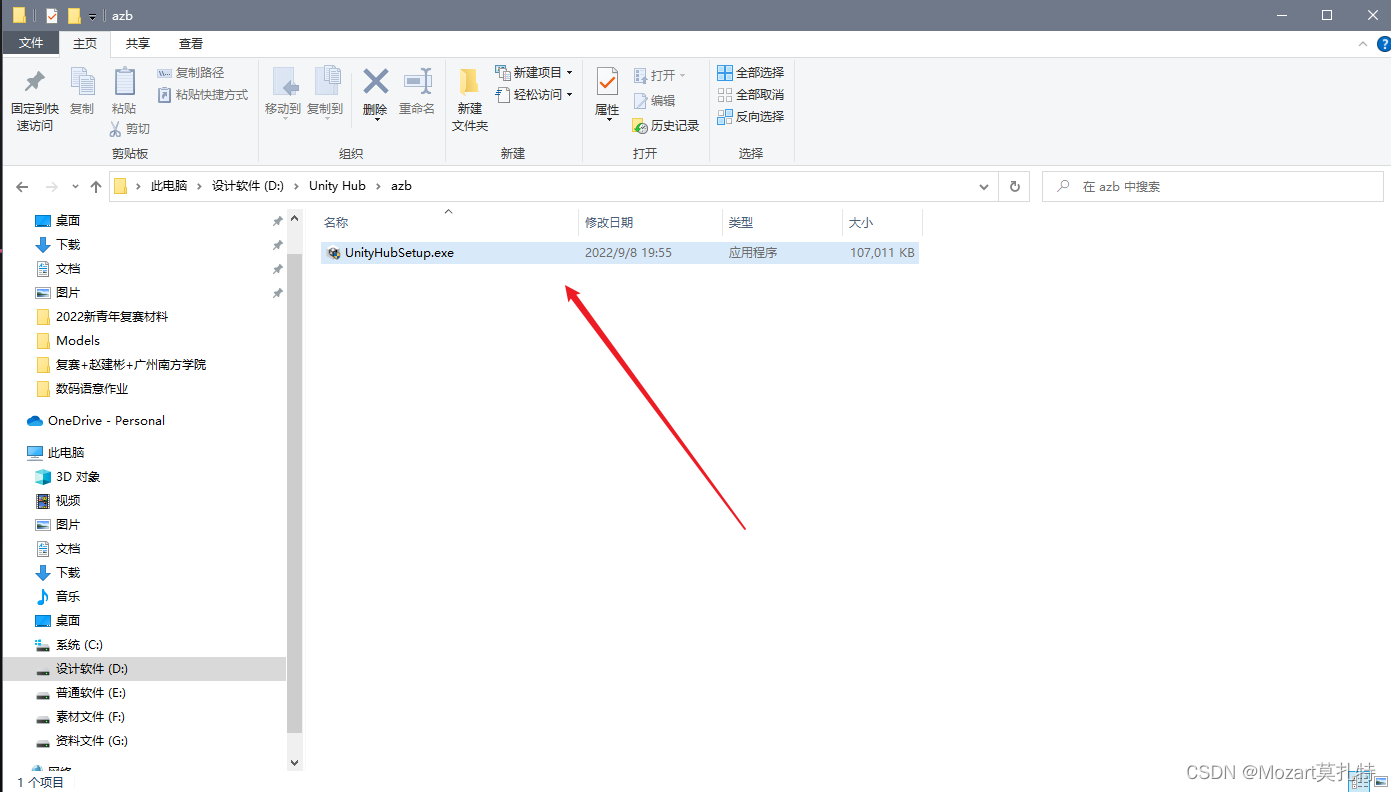Open Desktop (桌面) in Quick Access
Viewport: 1391px width, 792px height.
[68, 221]
